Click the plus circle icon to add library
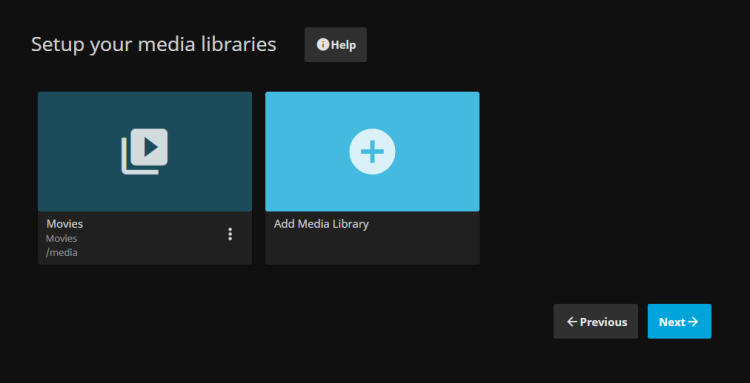750x383 pixels. pyautogui.click(x=372, y=151)
